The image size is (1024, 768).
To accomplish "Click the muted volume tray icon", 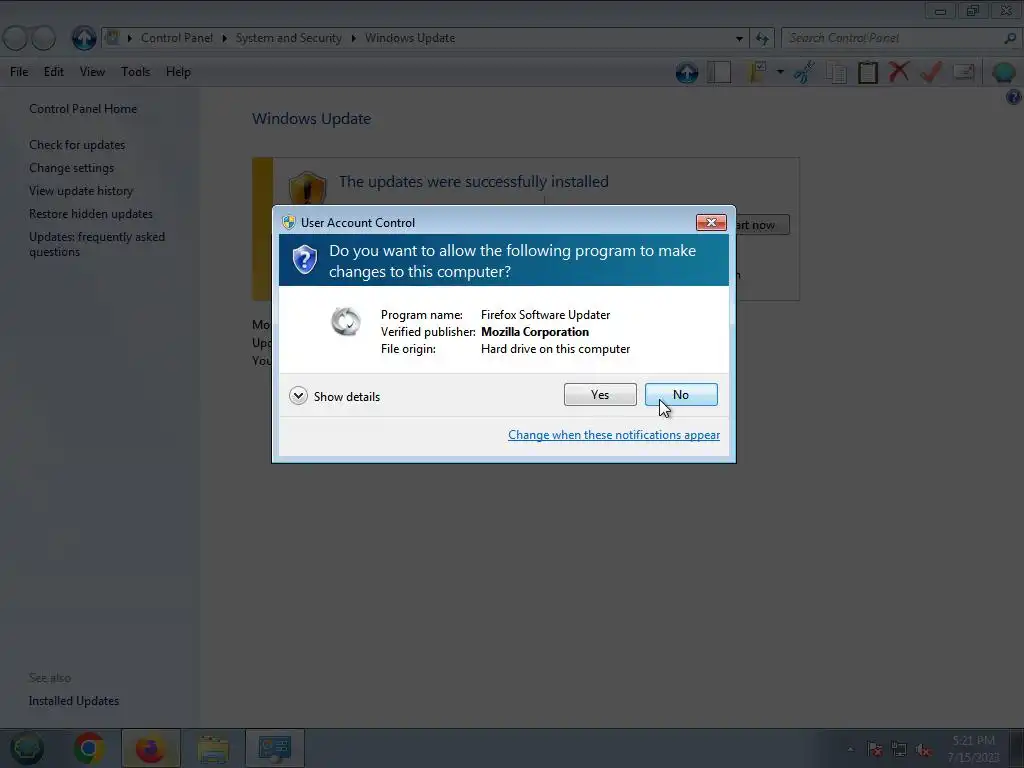I will [923, 750].
